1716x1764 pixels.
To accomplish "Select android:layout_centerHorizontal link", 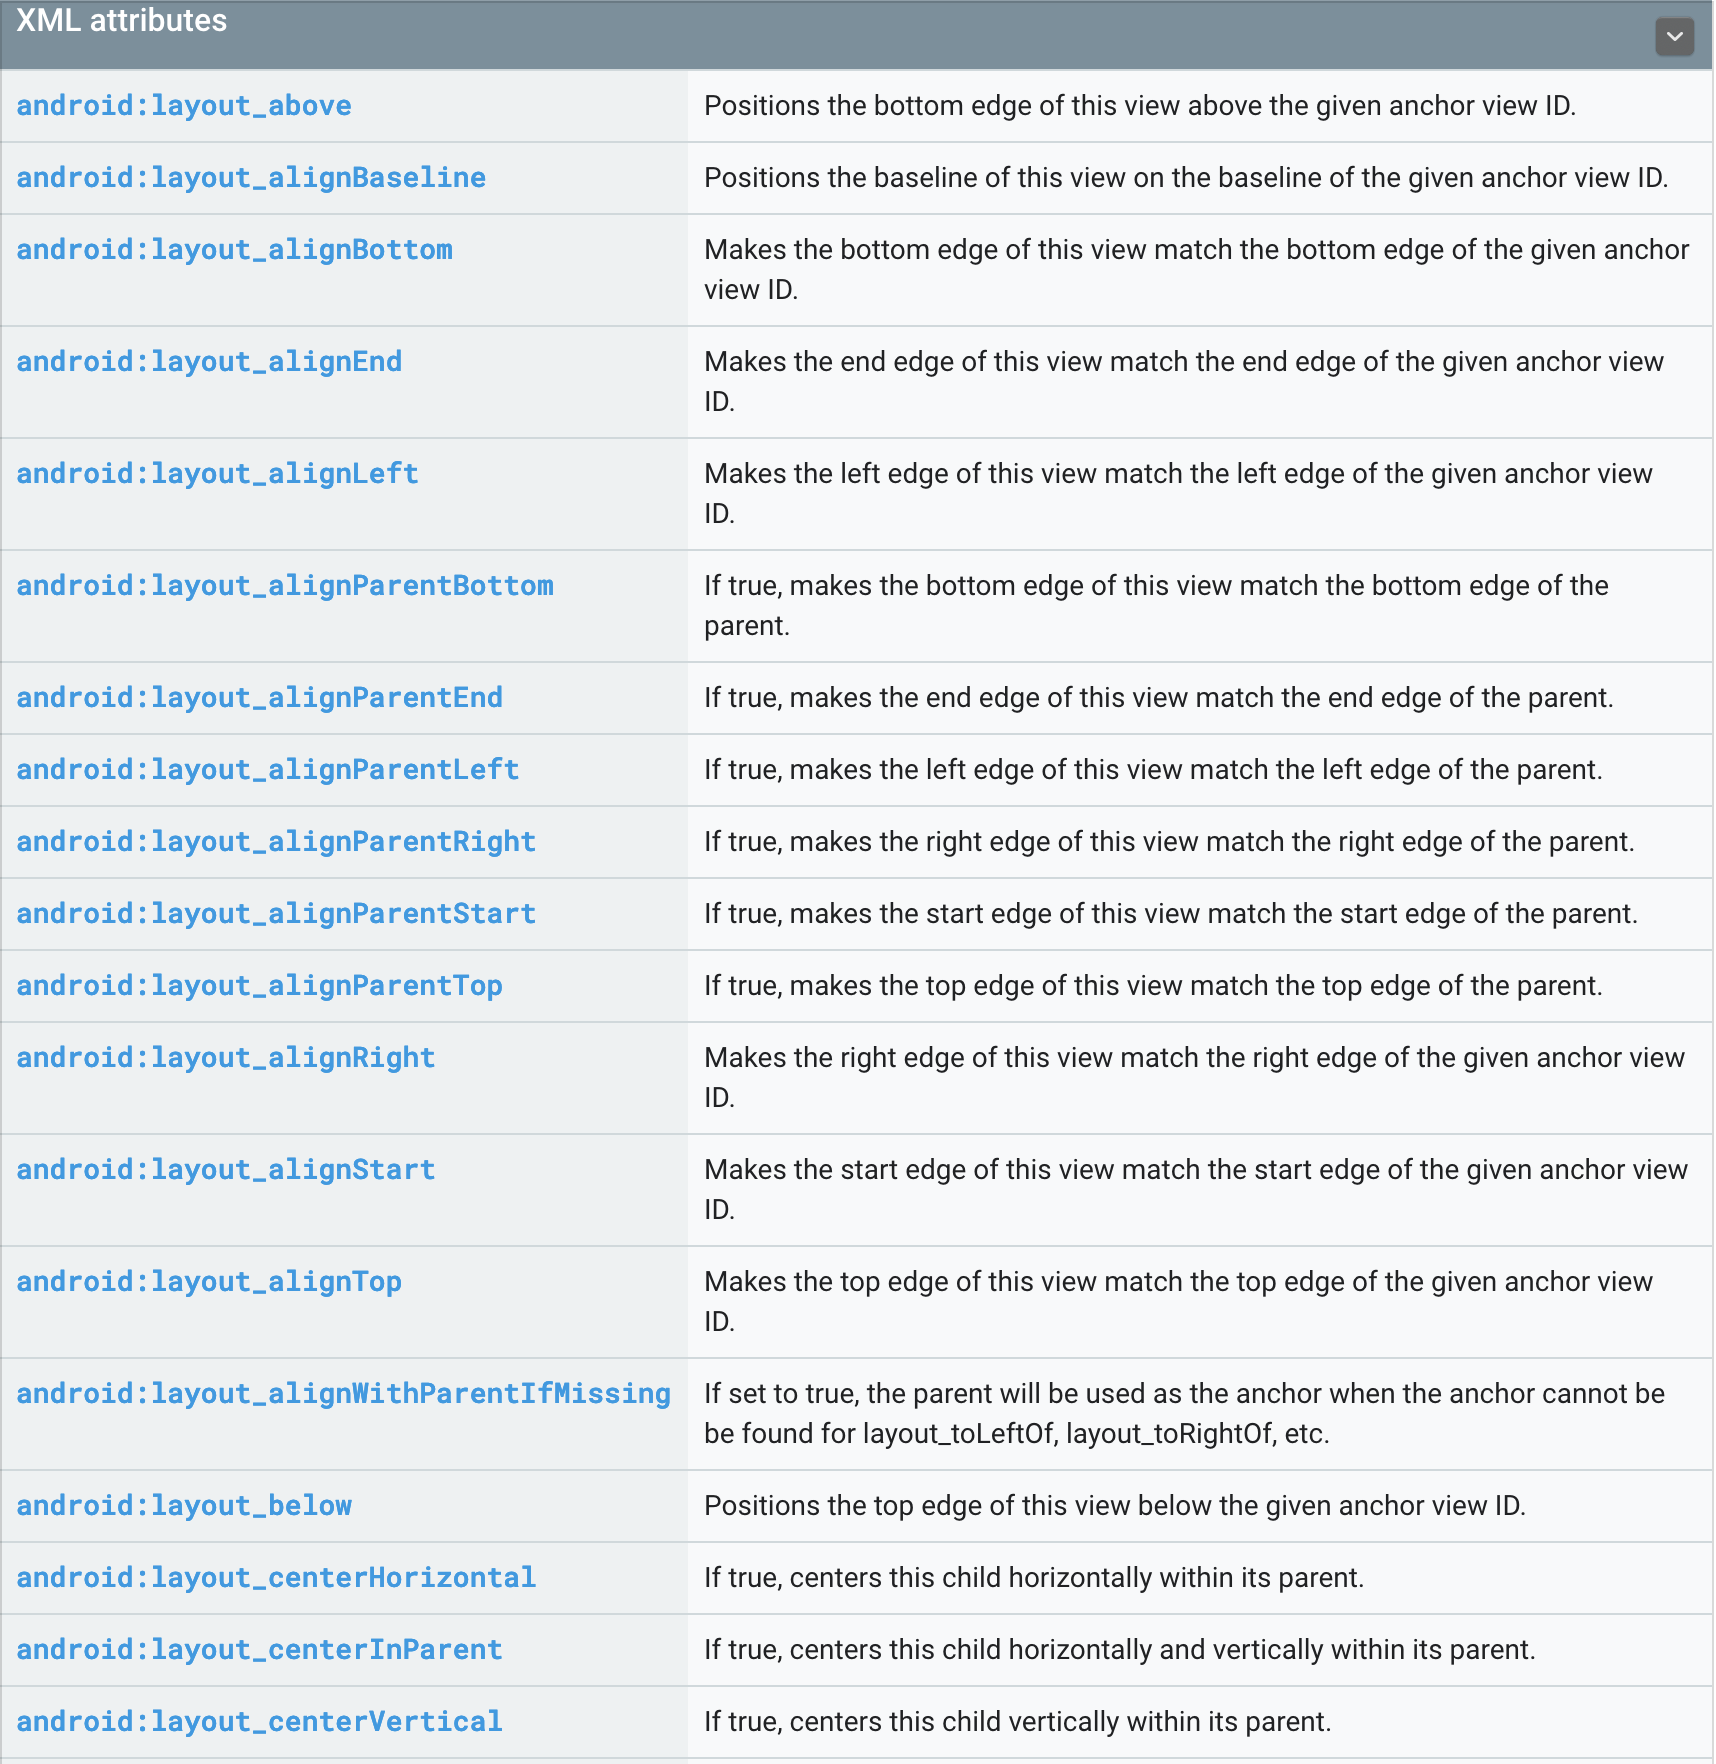I will (276, 1578).
